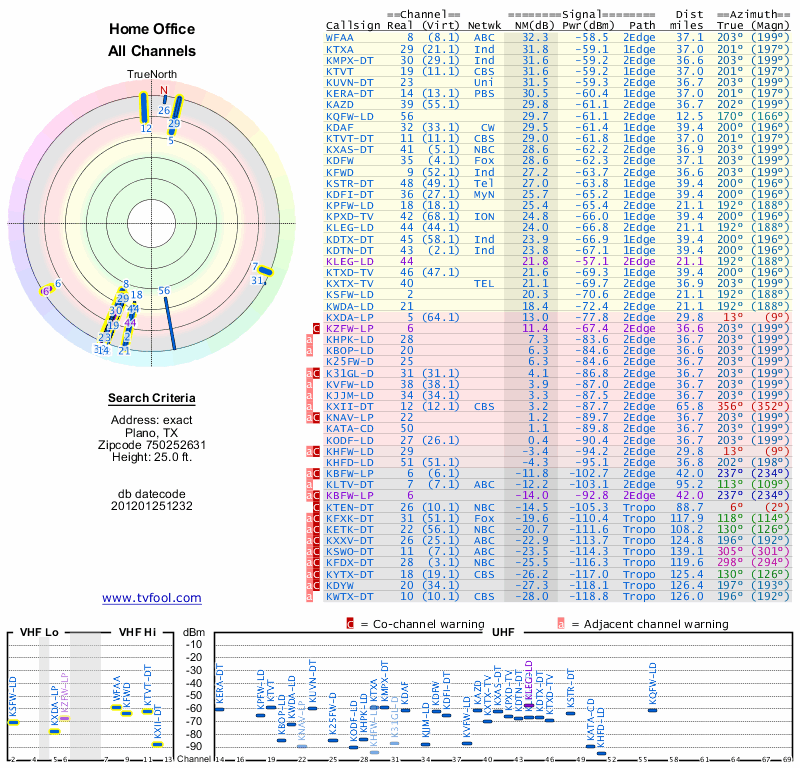Image resolution: width=800 pixels, height=768 pixels.
Task: Click the KWTX-DT callsign at table bottom
Action: point(350,597)
